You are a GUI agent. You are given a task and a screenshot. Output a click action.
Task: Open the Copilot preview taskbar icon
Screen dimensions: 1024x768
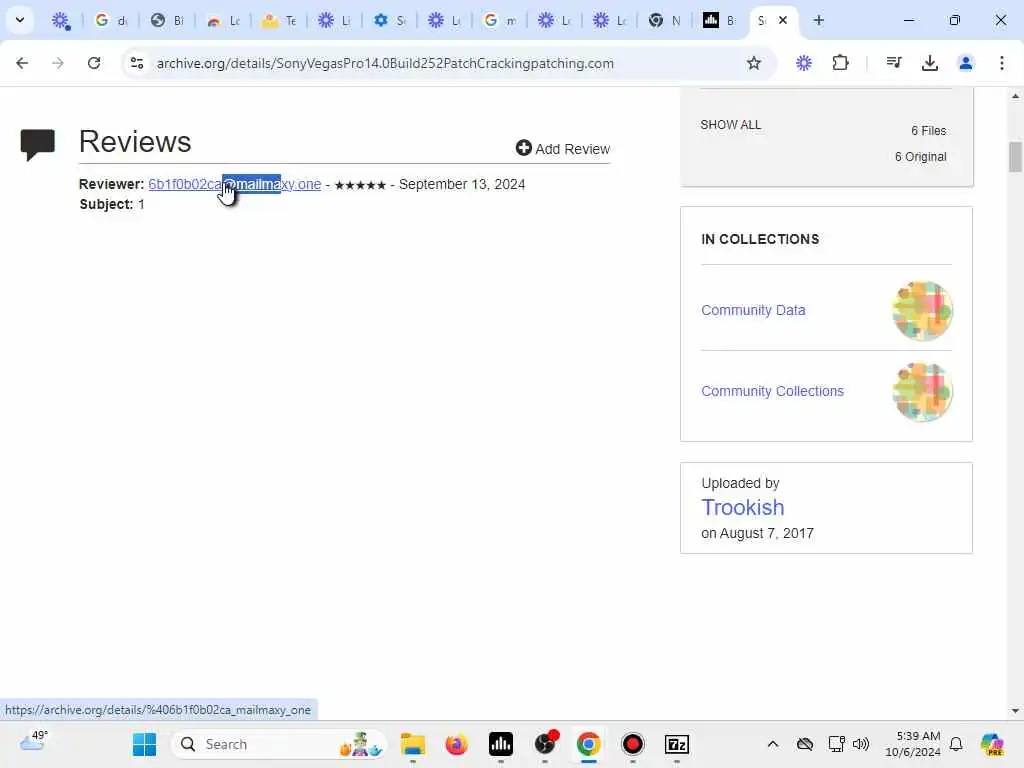pyautogui.click(x=992, y=744)
